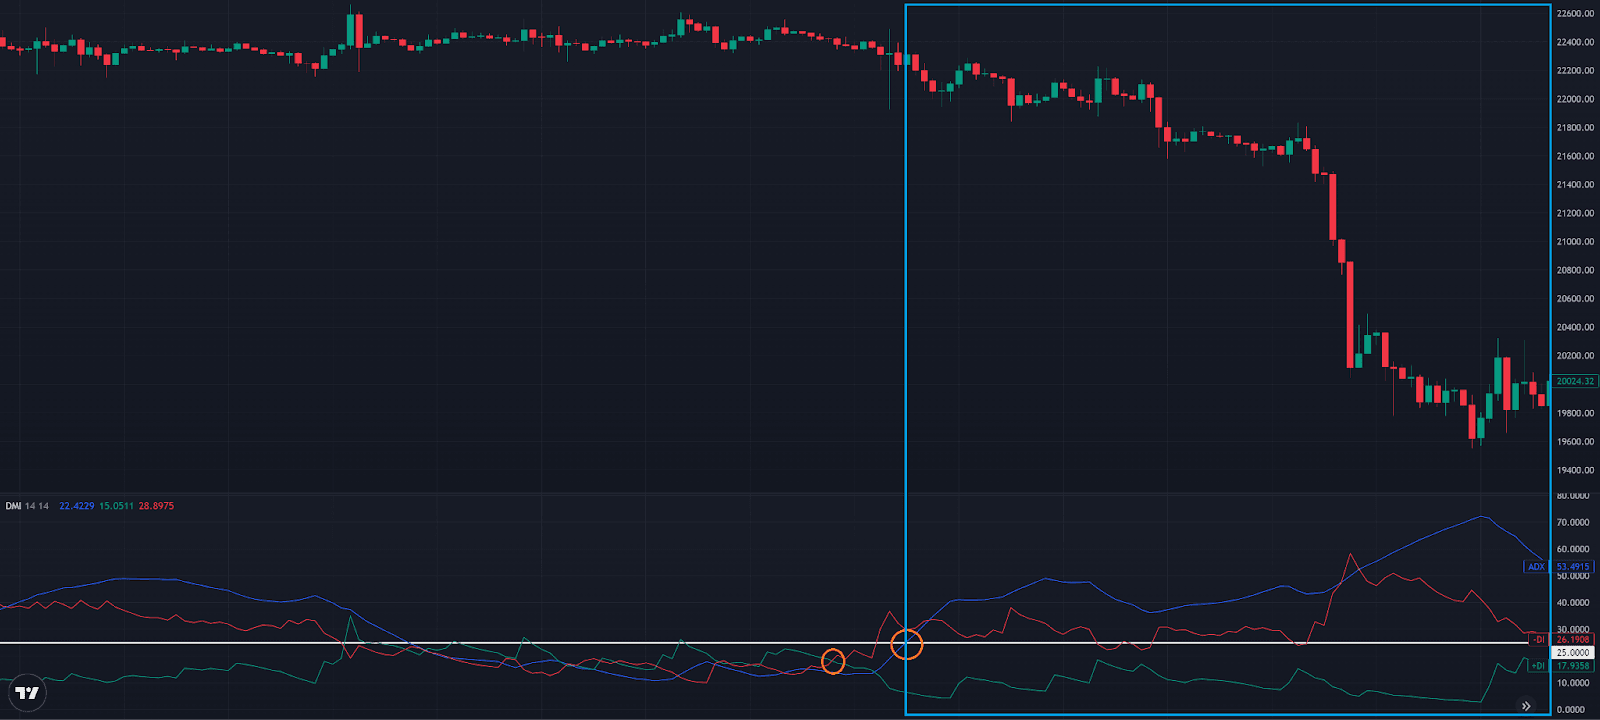Screen dimensions: 1600x720
Task: Select the DMI indicator title
Action: (x=13, y=506)
